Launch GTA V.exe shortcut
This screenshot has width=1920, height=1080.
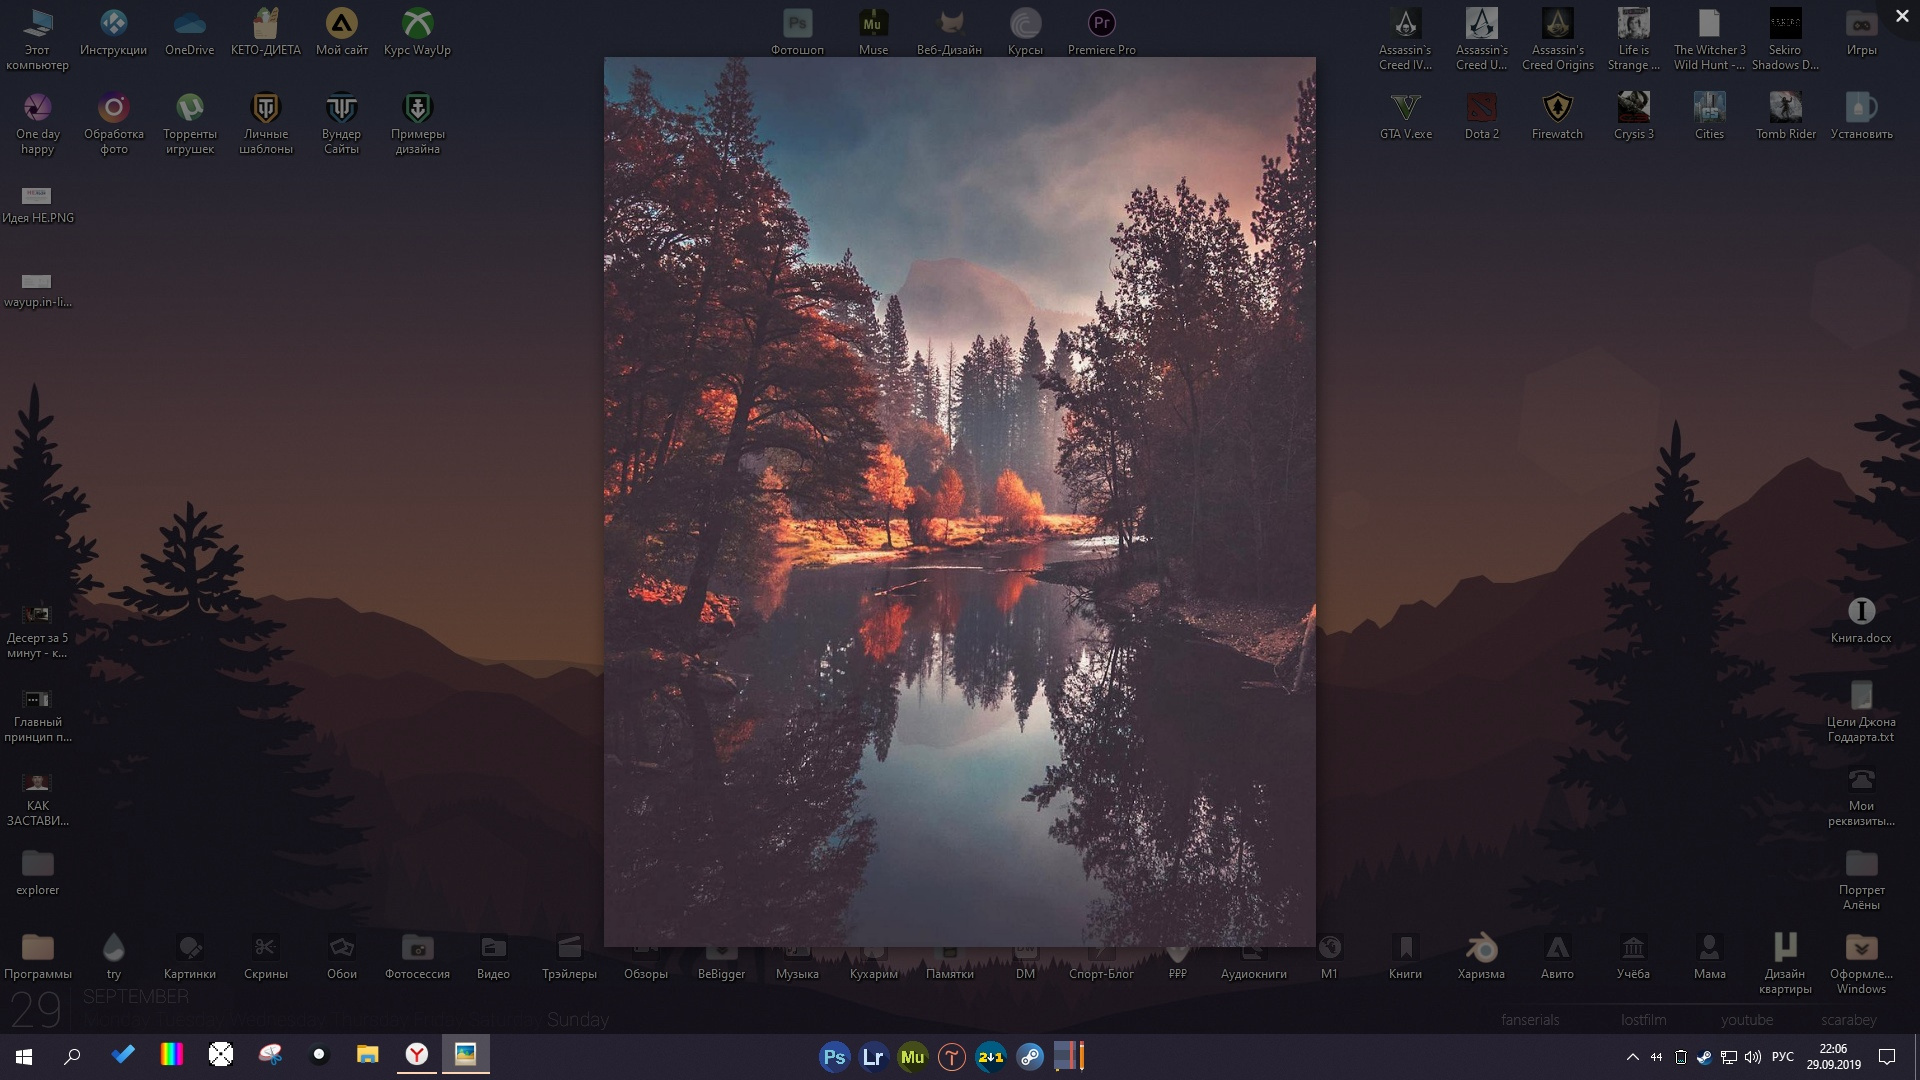pyautogui.click(x=1405, y=115)
